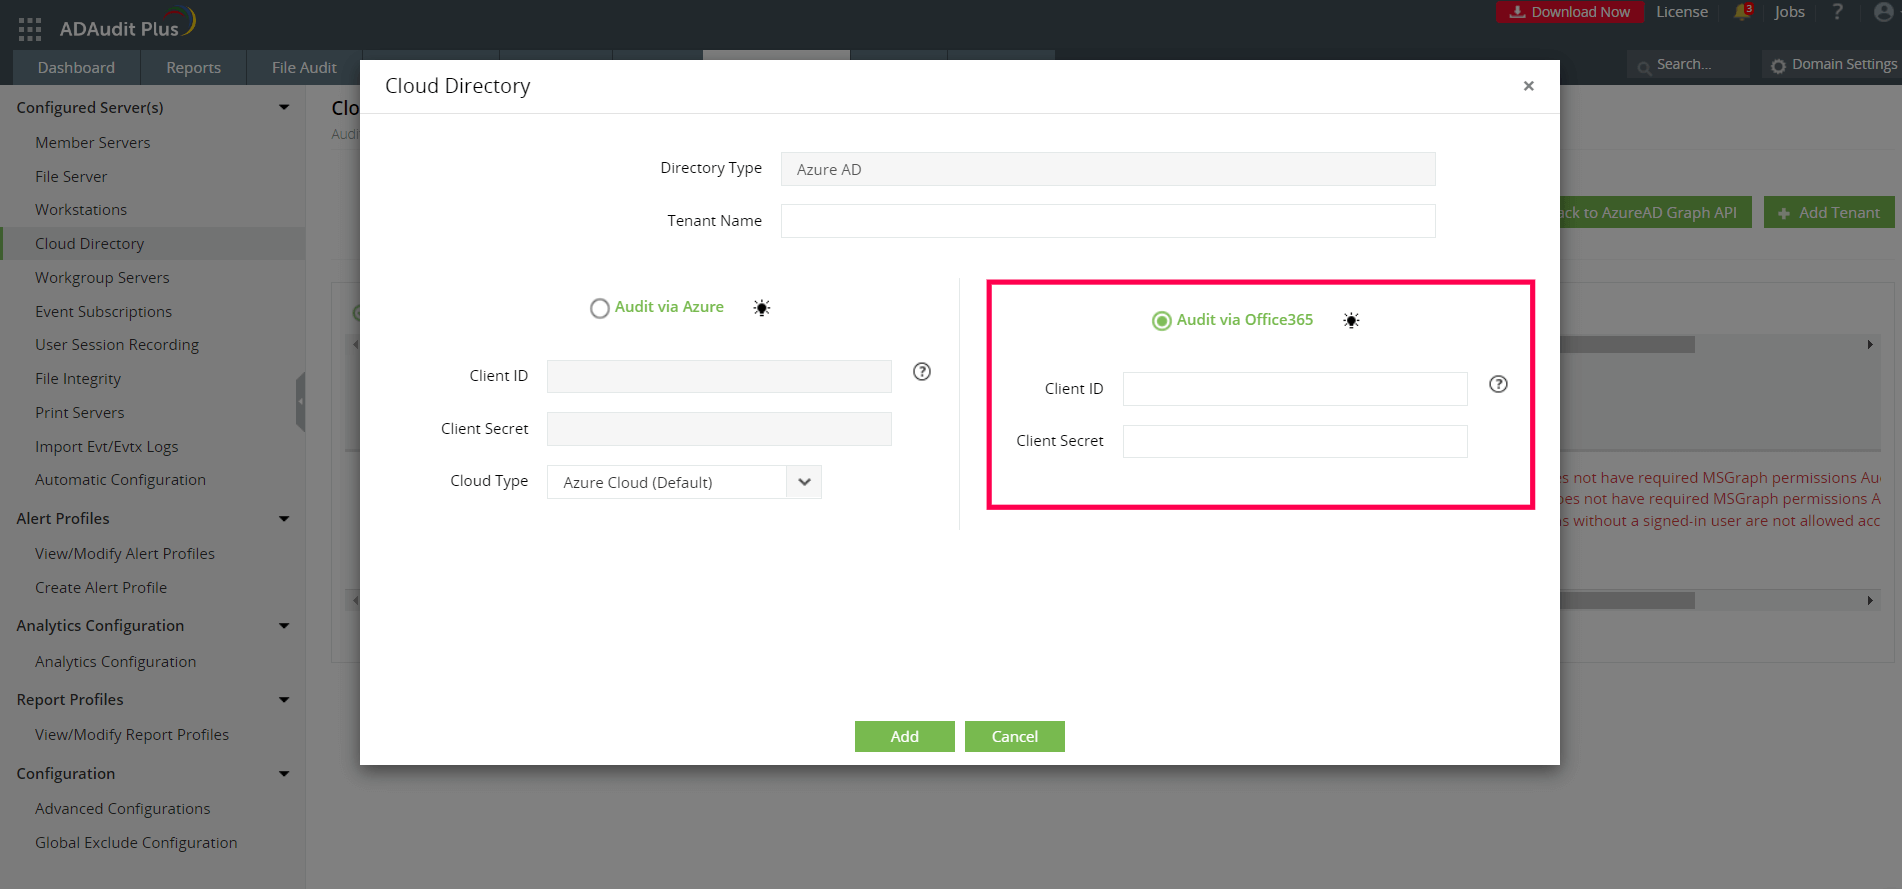Open help icon beside Office365 Client ID
Viewport: 1902px width, 889px height.
1498,384
